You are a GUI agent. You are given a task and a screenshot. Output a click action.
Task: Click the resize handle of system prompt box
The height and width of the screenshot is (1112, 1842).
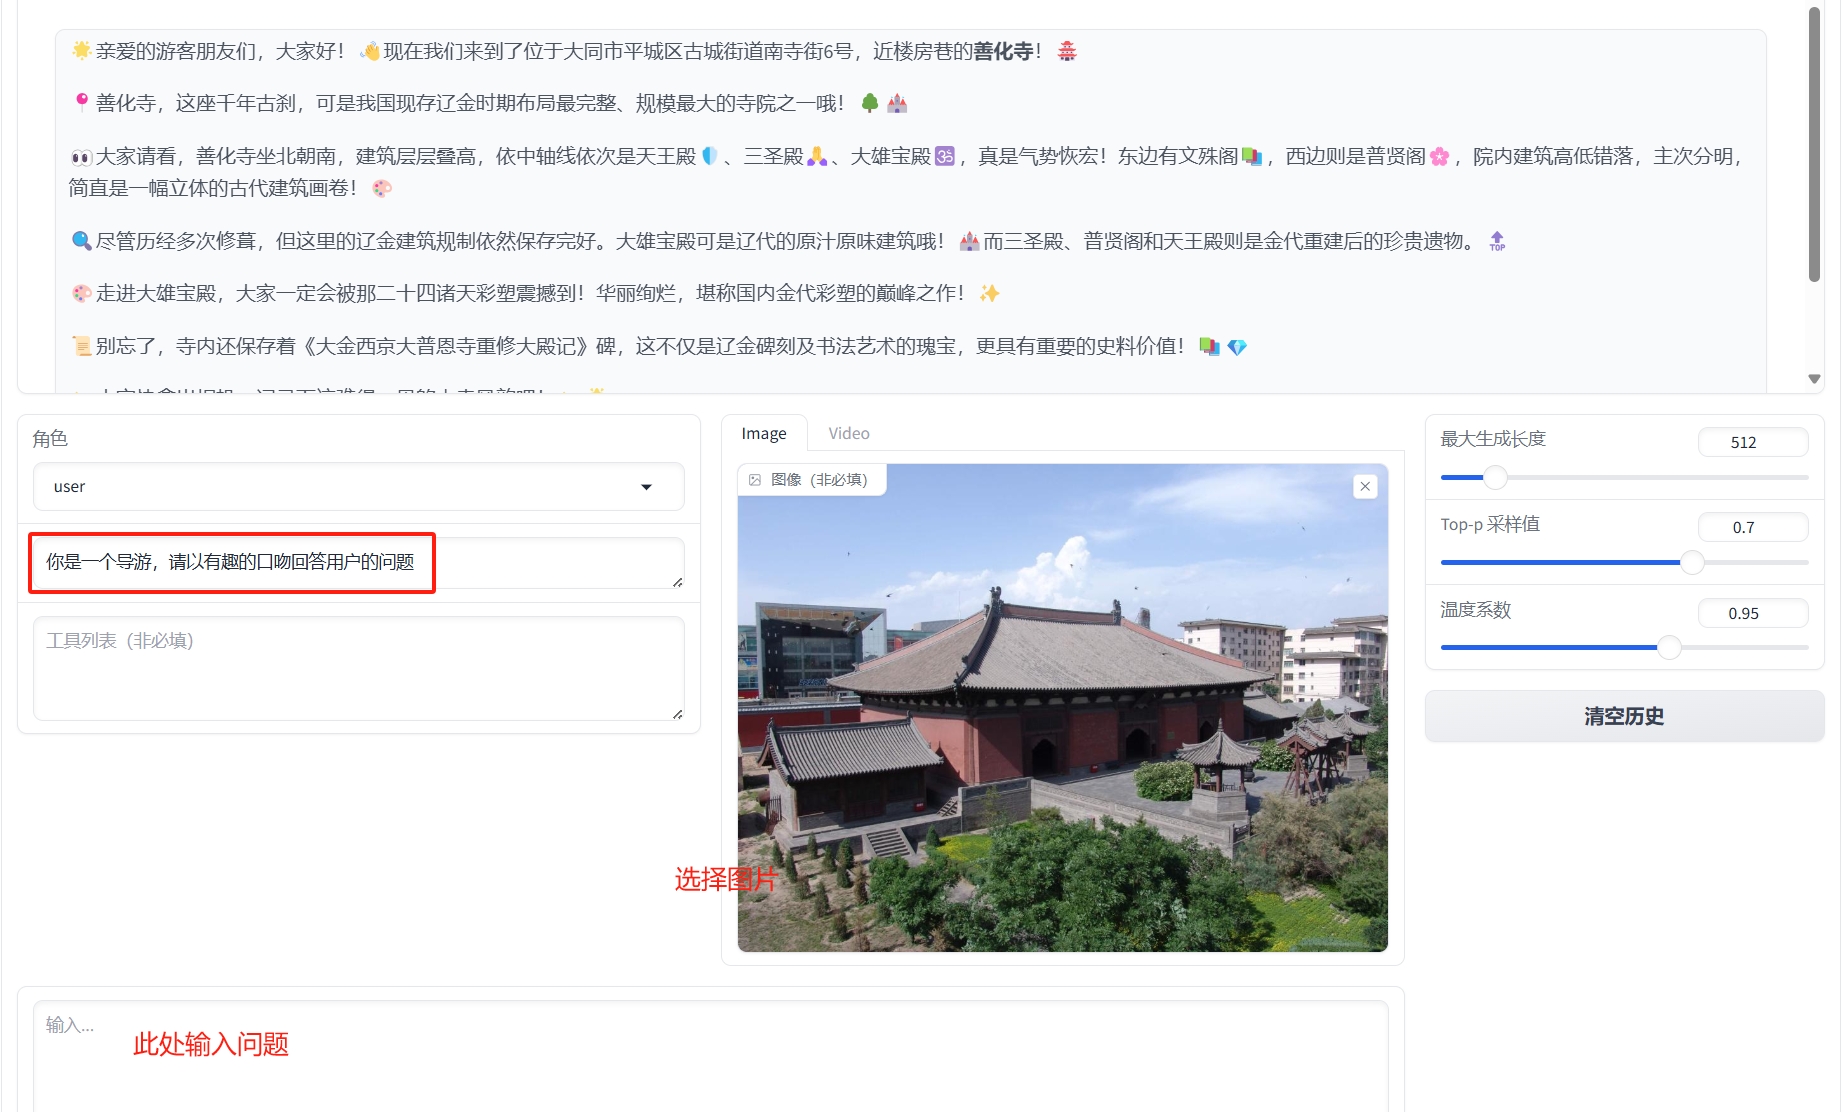pos(678,582)
